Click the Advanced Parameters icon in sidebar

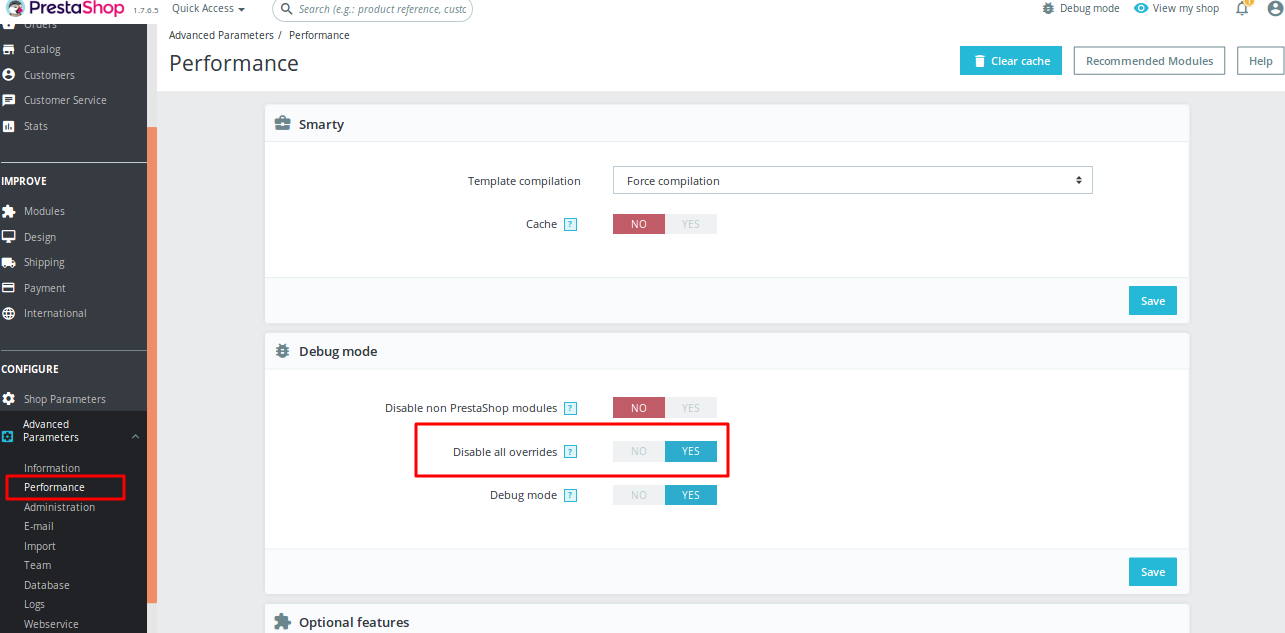[x=8, y=437]
